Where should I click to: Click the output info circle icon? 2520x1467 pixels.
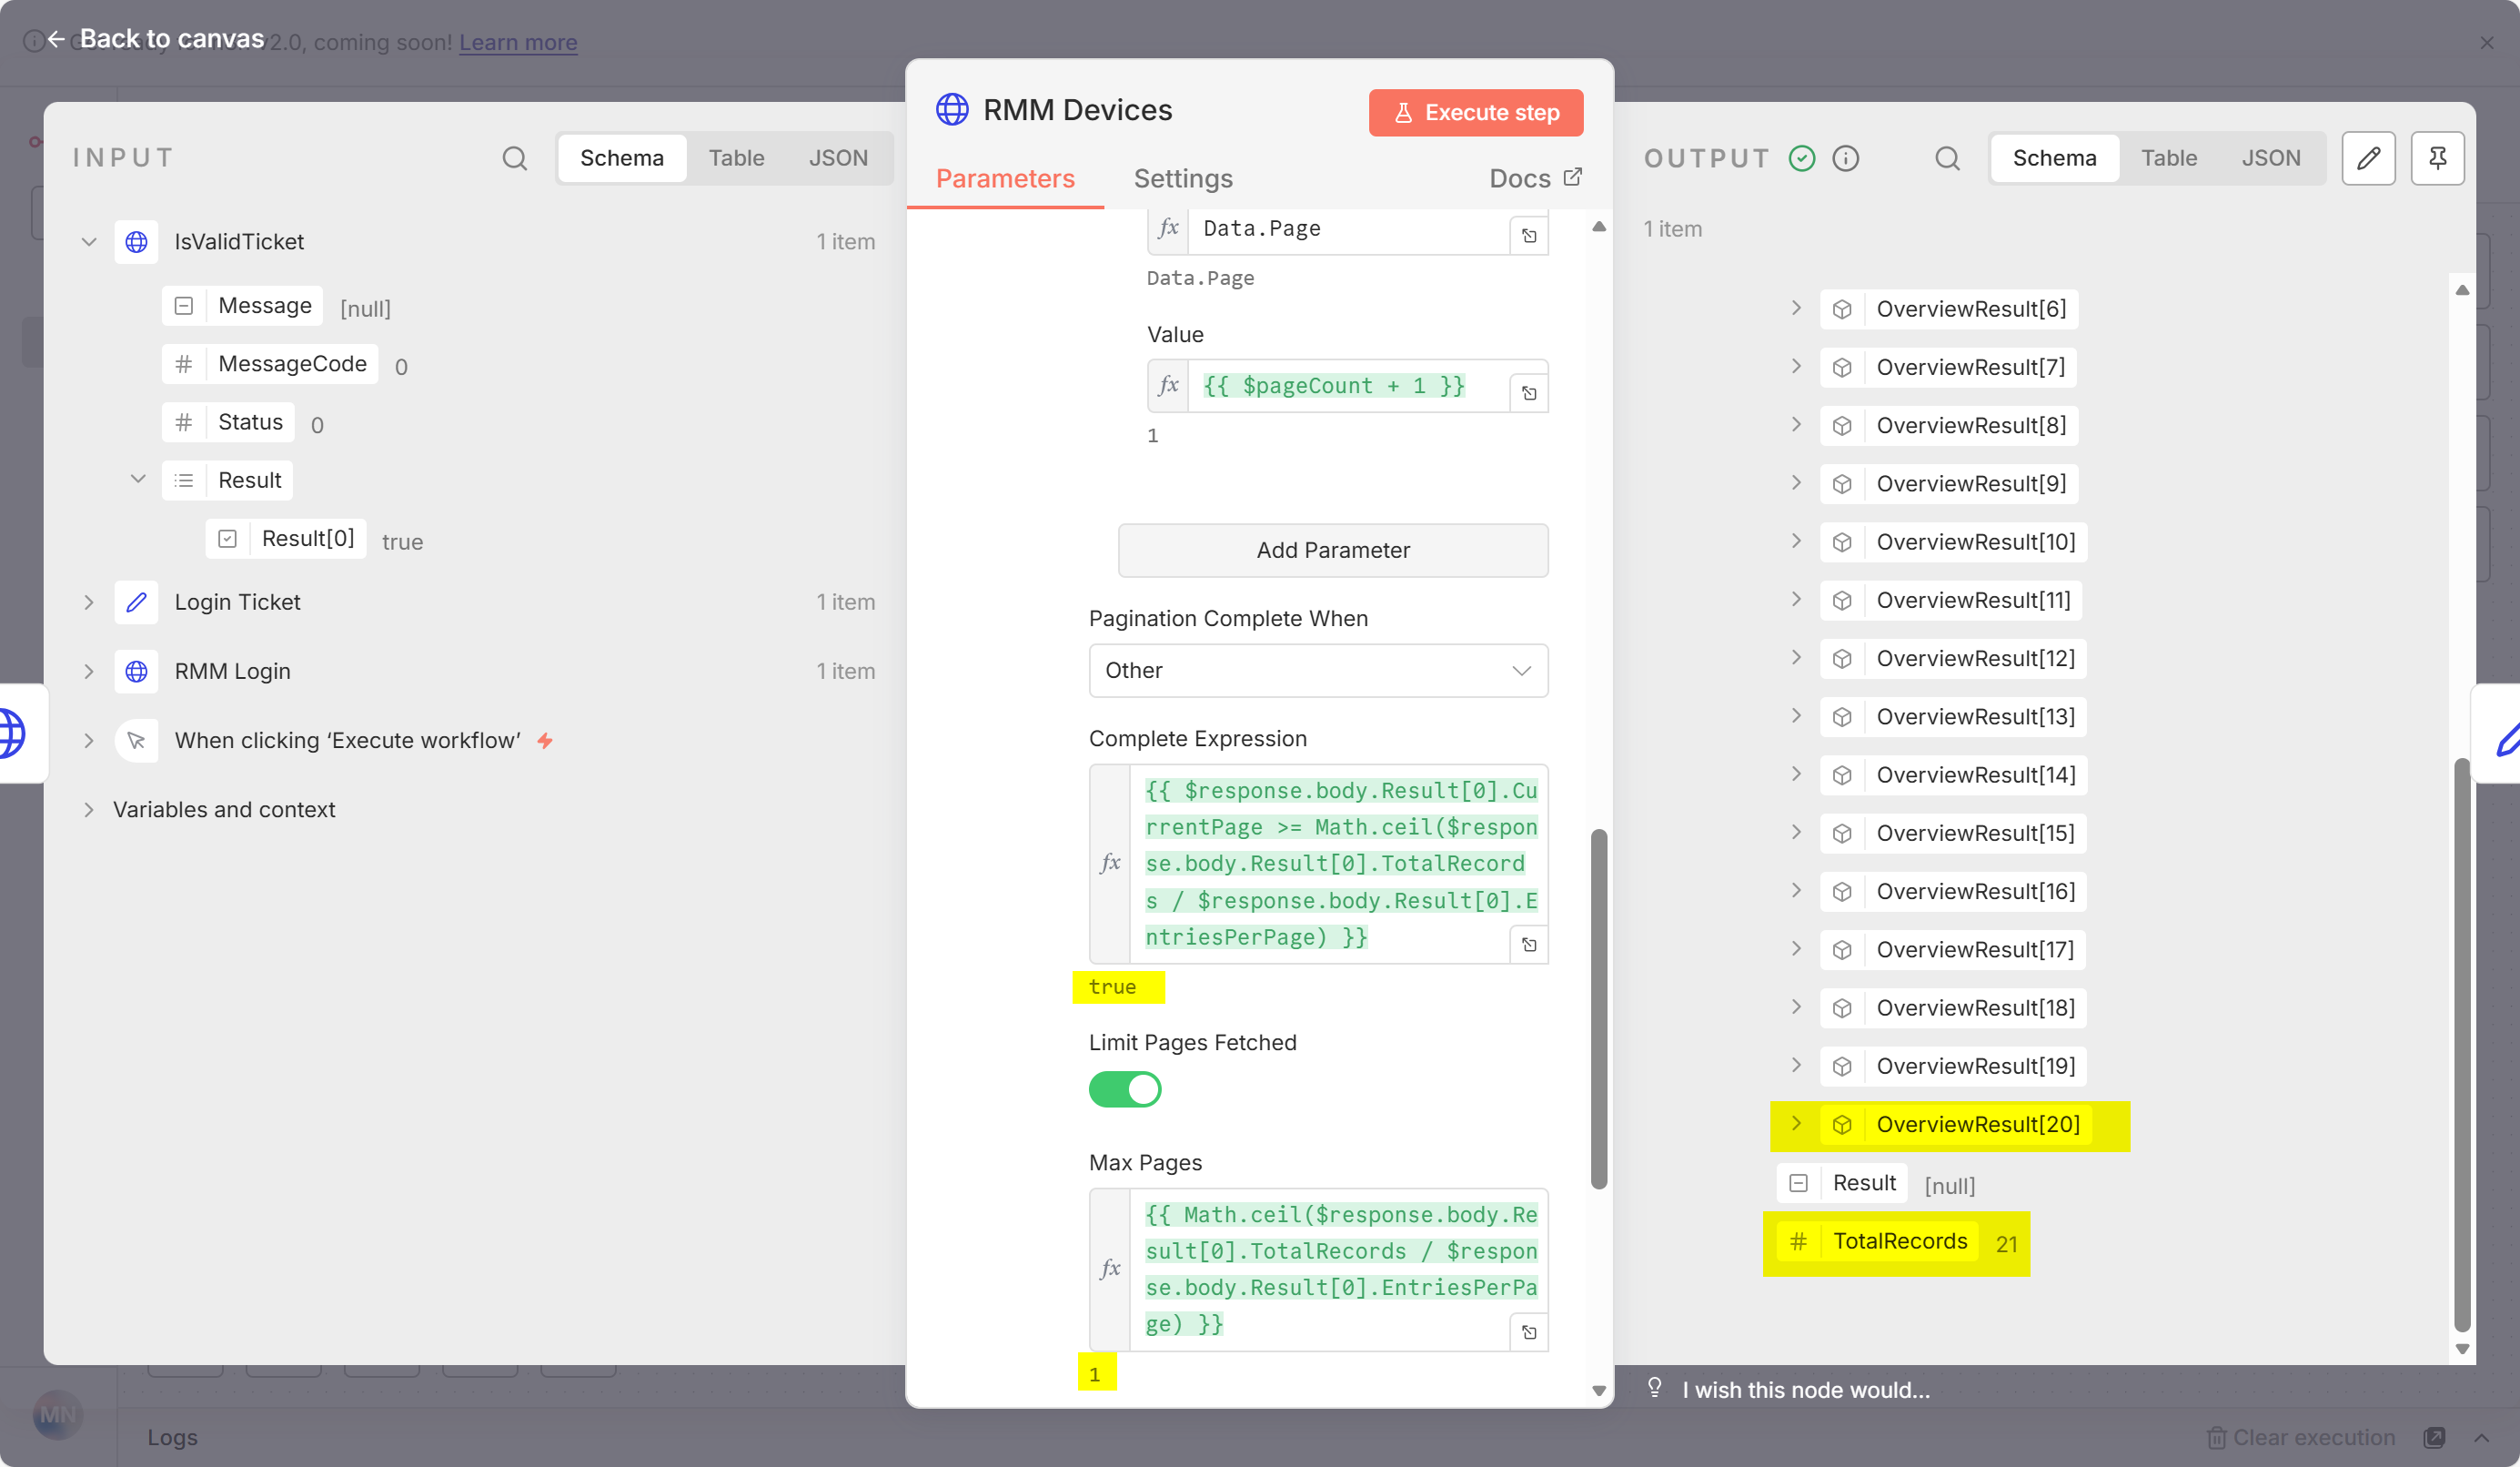click(x=1845, y=158)
